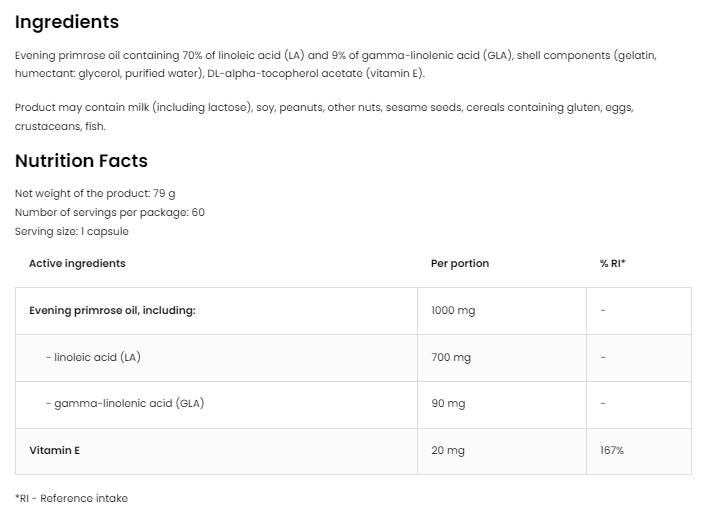The width and height of the screenshot is (707, 516).
Task: Select the linoleic acid (LA) row label
Action: click(x=93, y=357)
